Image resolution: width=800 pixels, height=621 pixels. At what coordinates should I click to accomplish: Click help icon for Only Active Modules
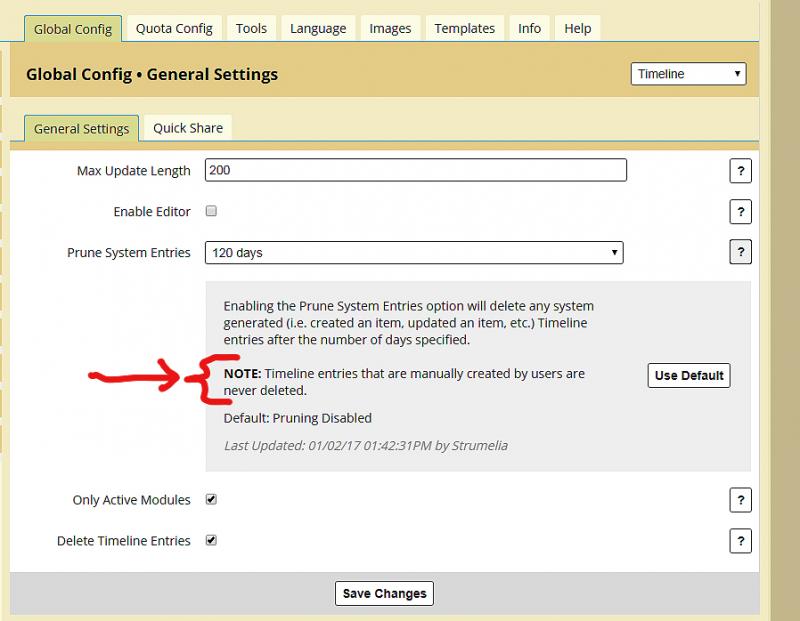click(x=740, y=501)
